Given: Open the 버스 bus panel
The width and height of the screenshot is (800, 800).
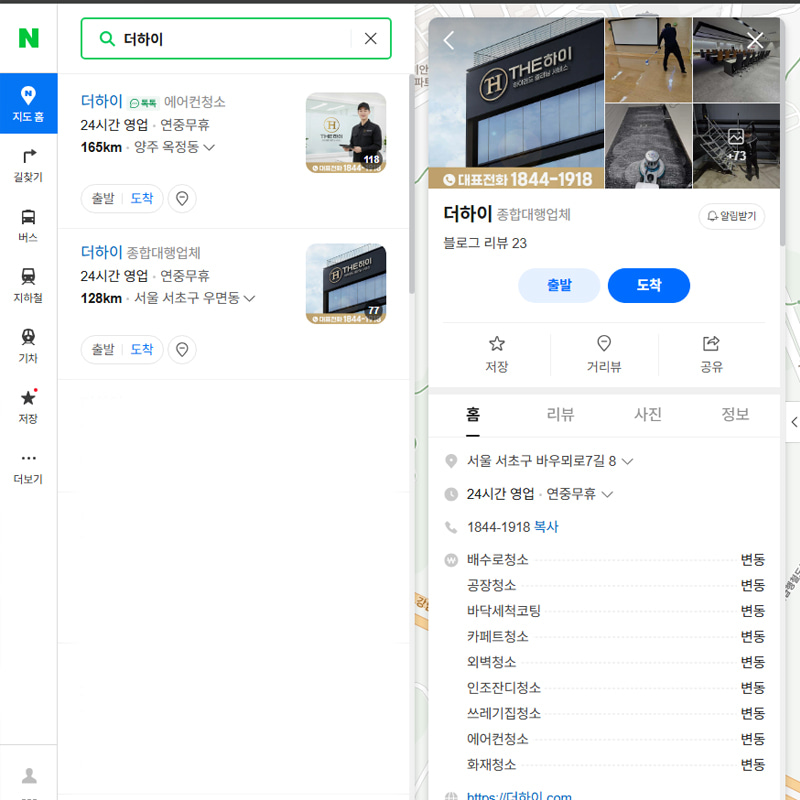Looking at the screenshot, I should point(29,226).
